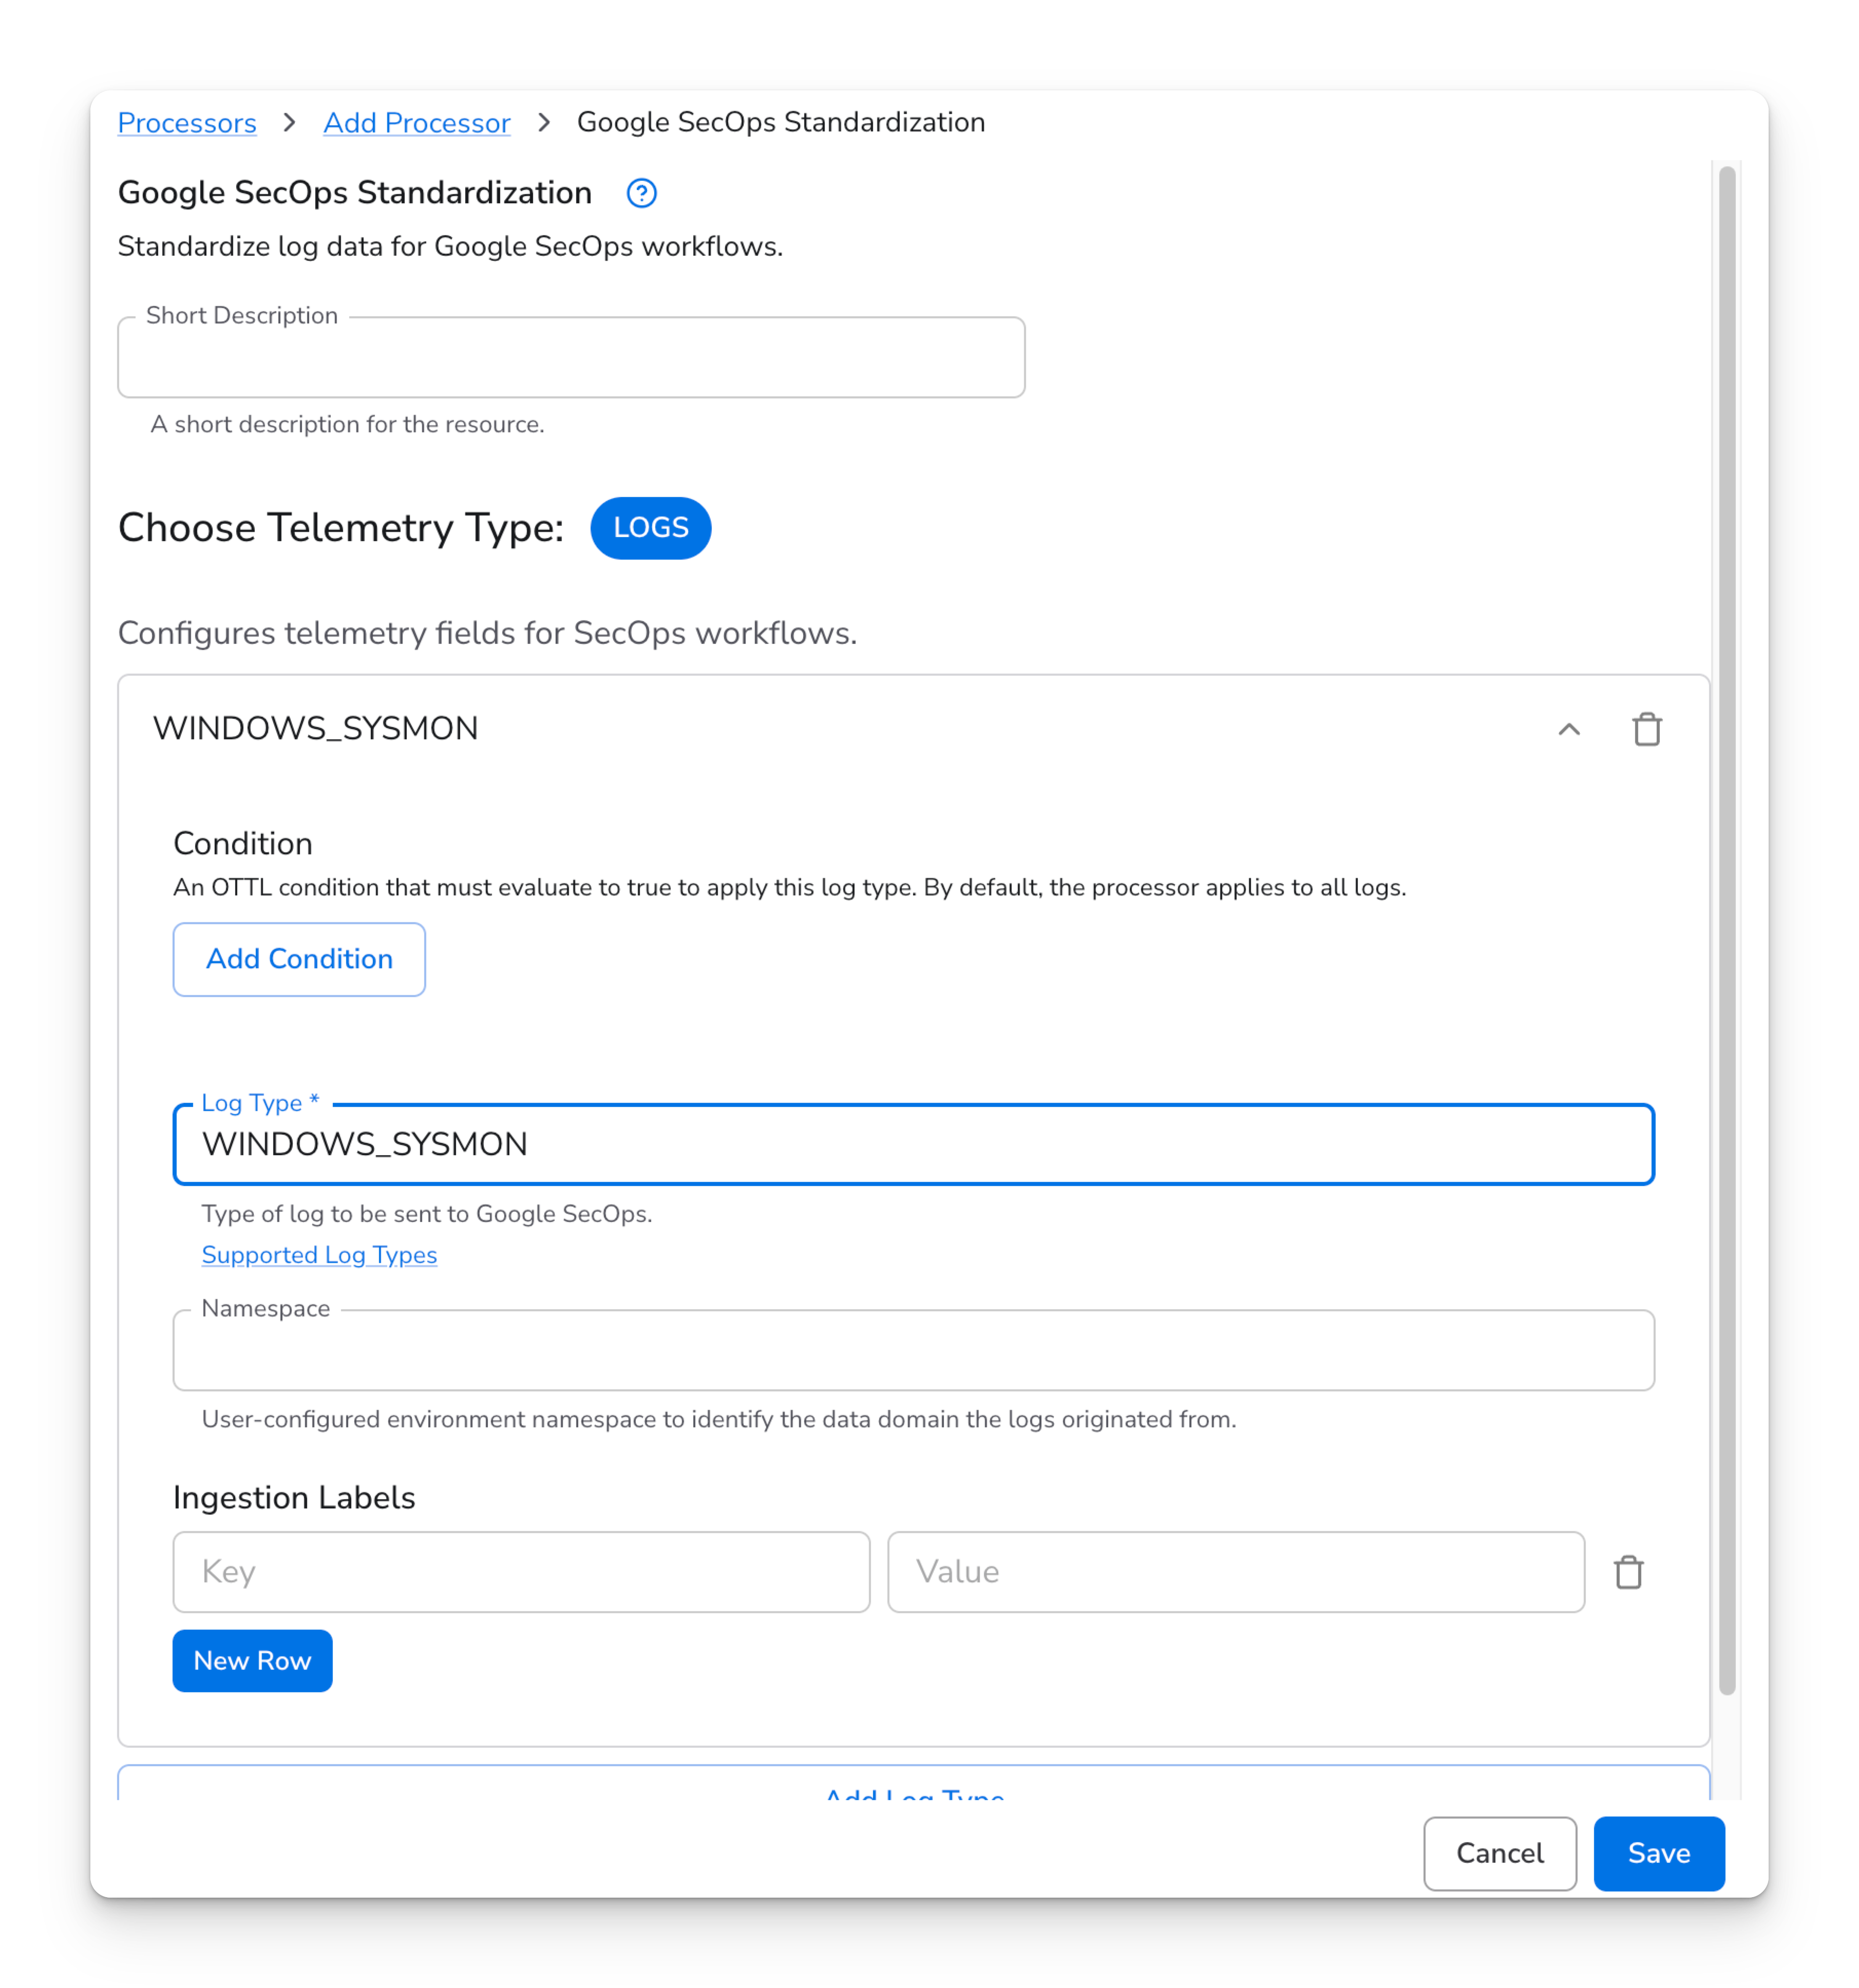
Task: Select the LOGS telemetry type chip
Action: point(650,528)
